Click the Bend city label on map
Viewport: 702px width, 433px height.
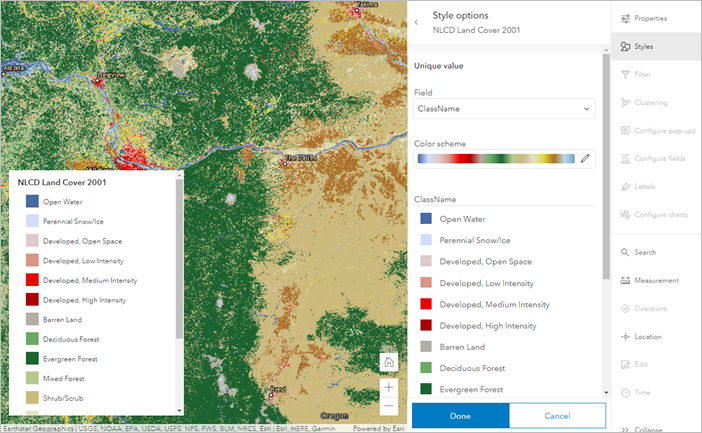(x=278, y=390)
